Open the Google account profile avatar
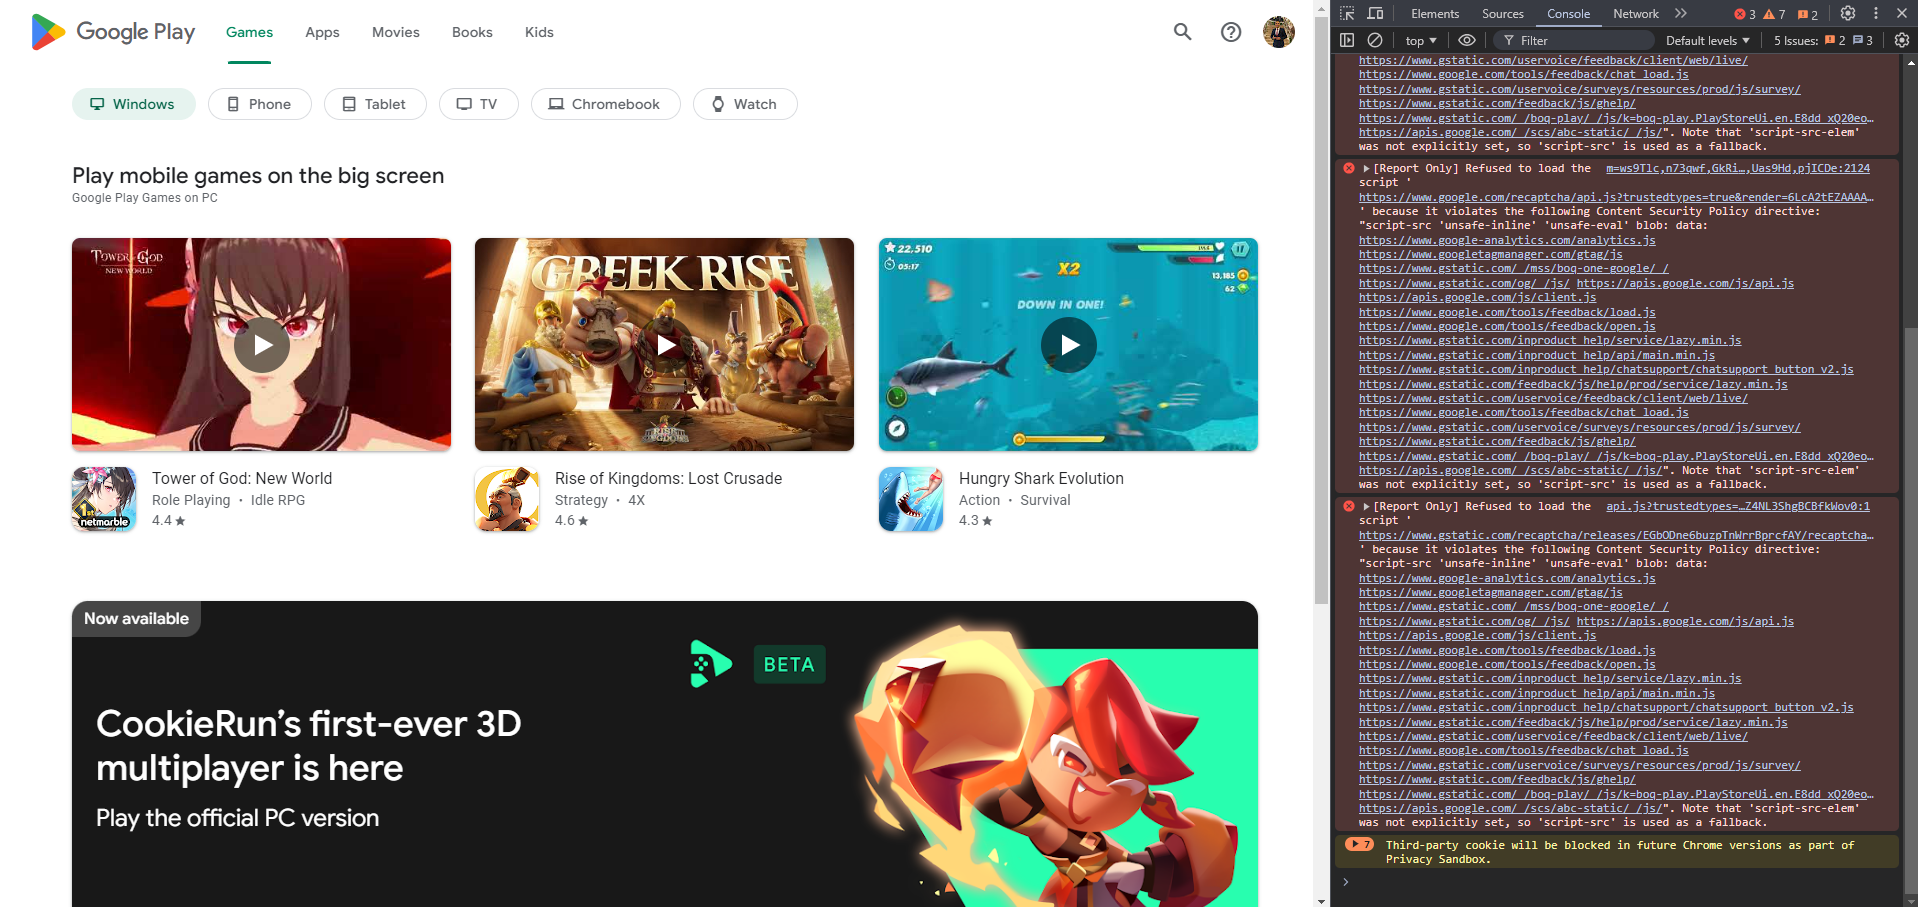The width and height of the screenshot is (1918, 907). click(x=1278, y=32)
